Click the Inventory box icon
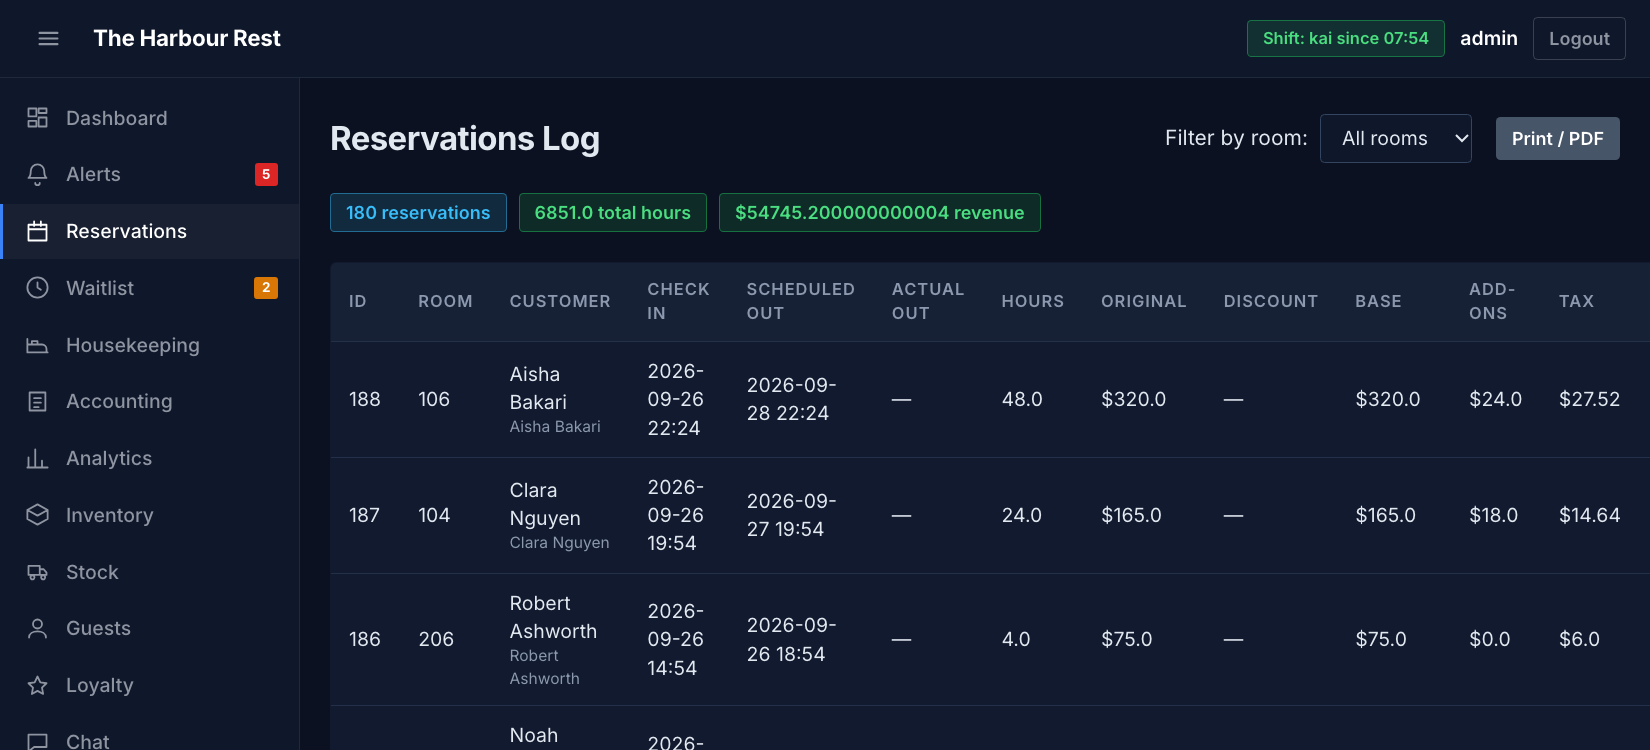Viewport: 1650px width, 750px height. pyautogui.click(x=37, y=515)
